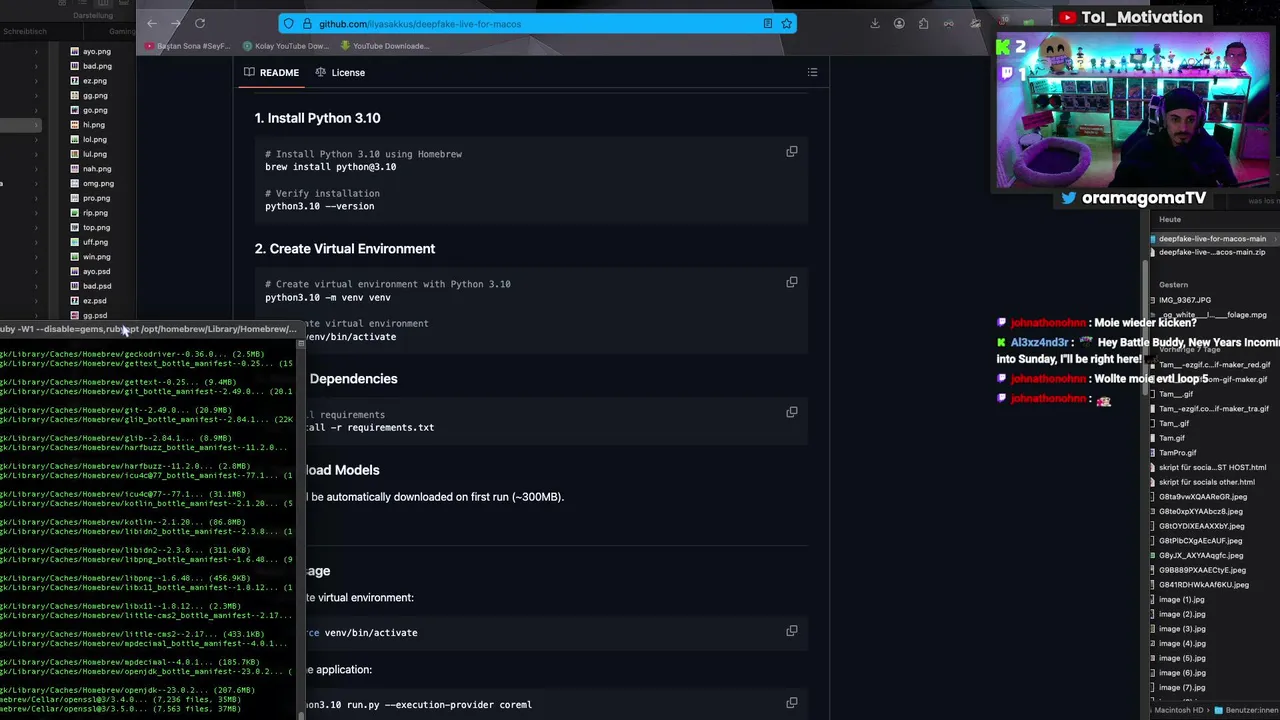1280x720 pixels.
Task: Select hi.png in left Finder window
Action: (x=93, y=125)
